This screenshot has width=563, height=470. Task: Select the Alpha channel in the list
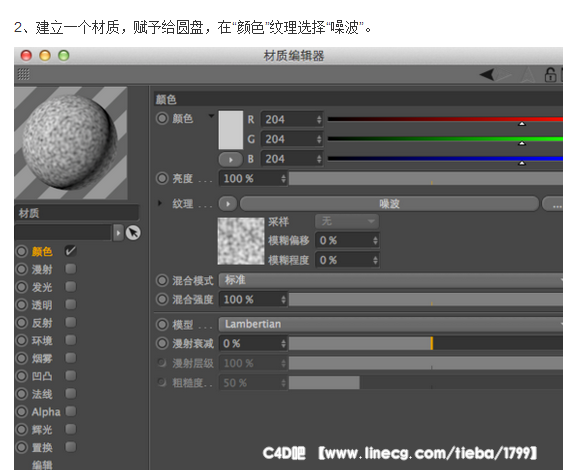(46, 412)
